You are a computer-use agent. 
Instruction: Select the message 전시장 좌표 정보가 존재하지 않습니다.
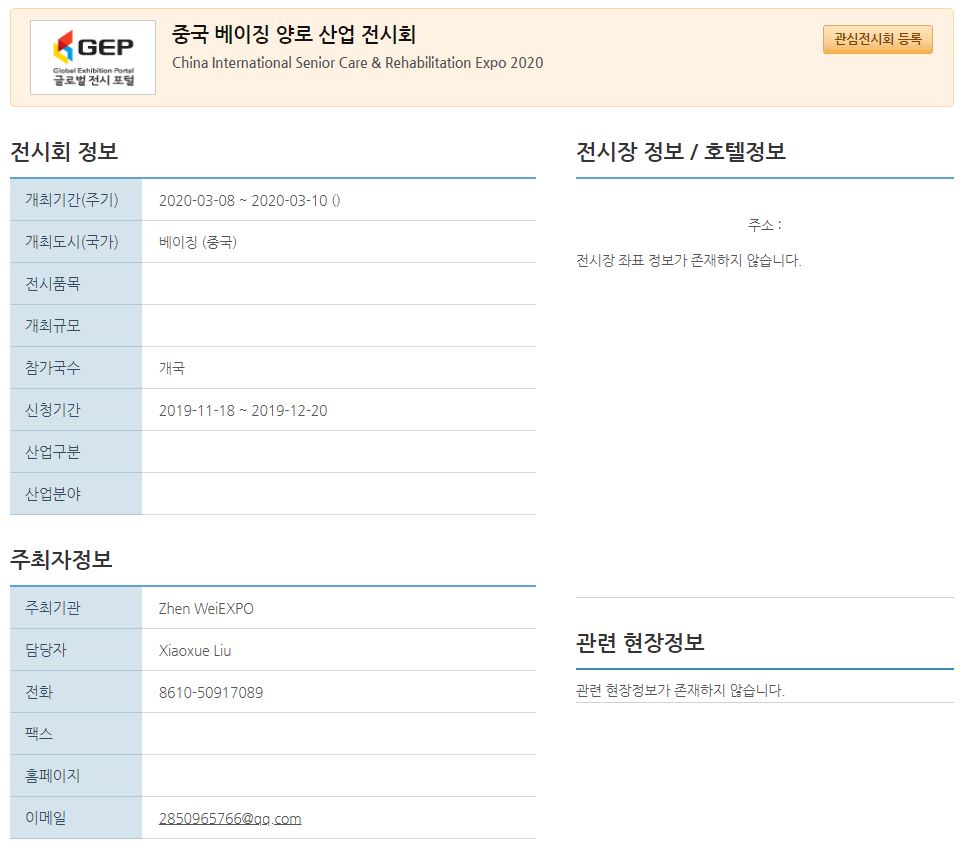689,260
